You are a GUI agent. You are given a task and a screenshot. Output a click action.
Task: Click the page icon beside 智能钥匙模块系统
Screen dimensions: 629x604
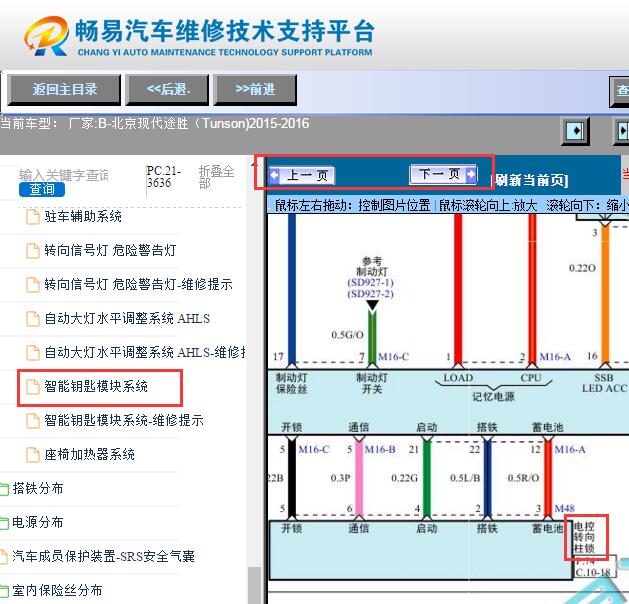pos(32,387)
